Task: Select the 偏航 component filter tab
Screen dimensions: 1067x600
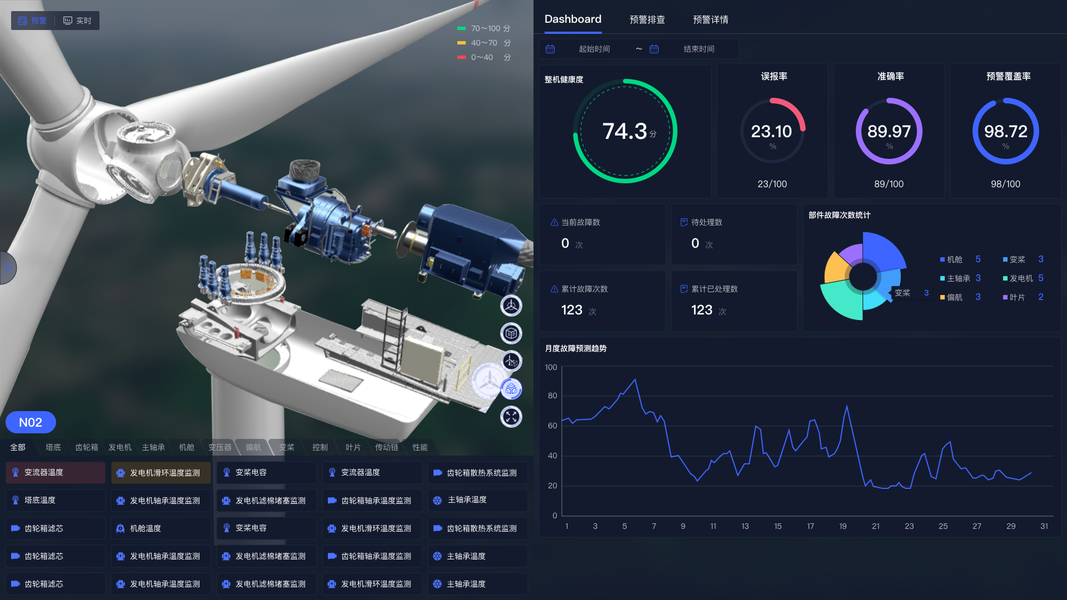Action: 253,447
